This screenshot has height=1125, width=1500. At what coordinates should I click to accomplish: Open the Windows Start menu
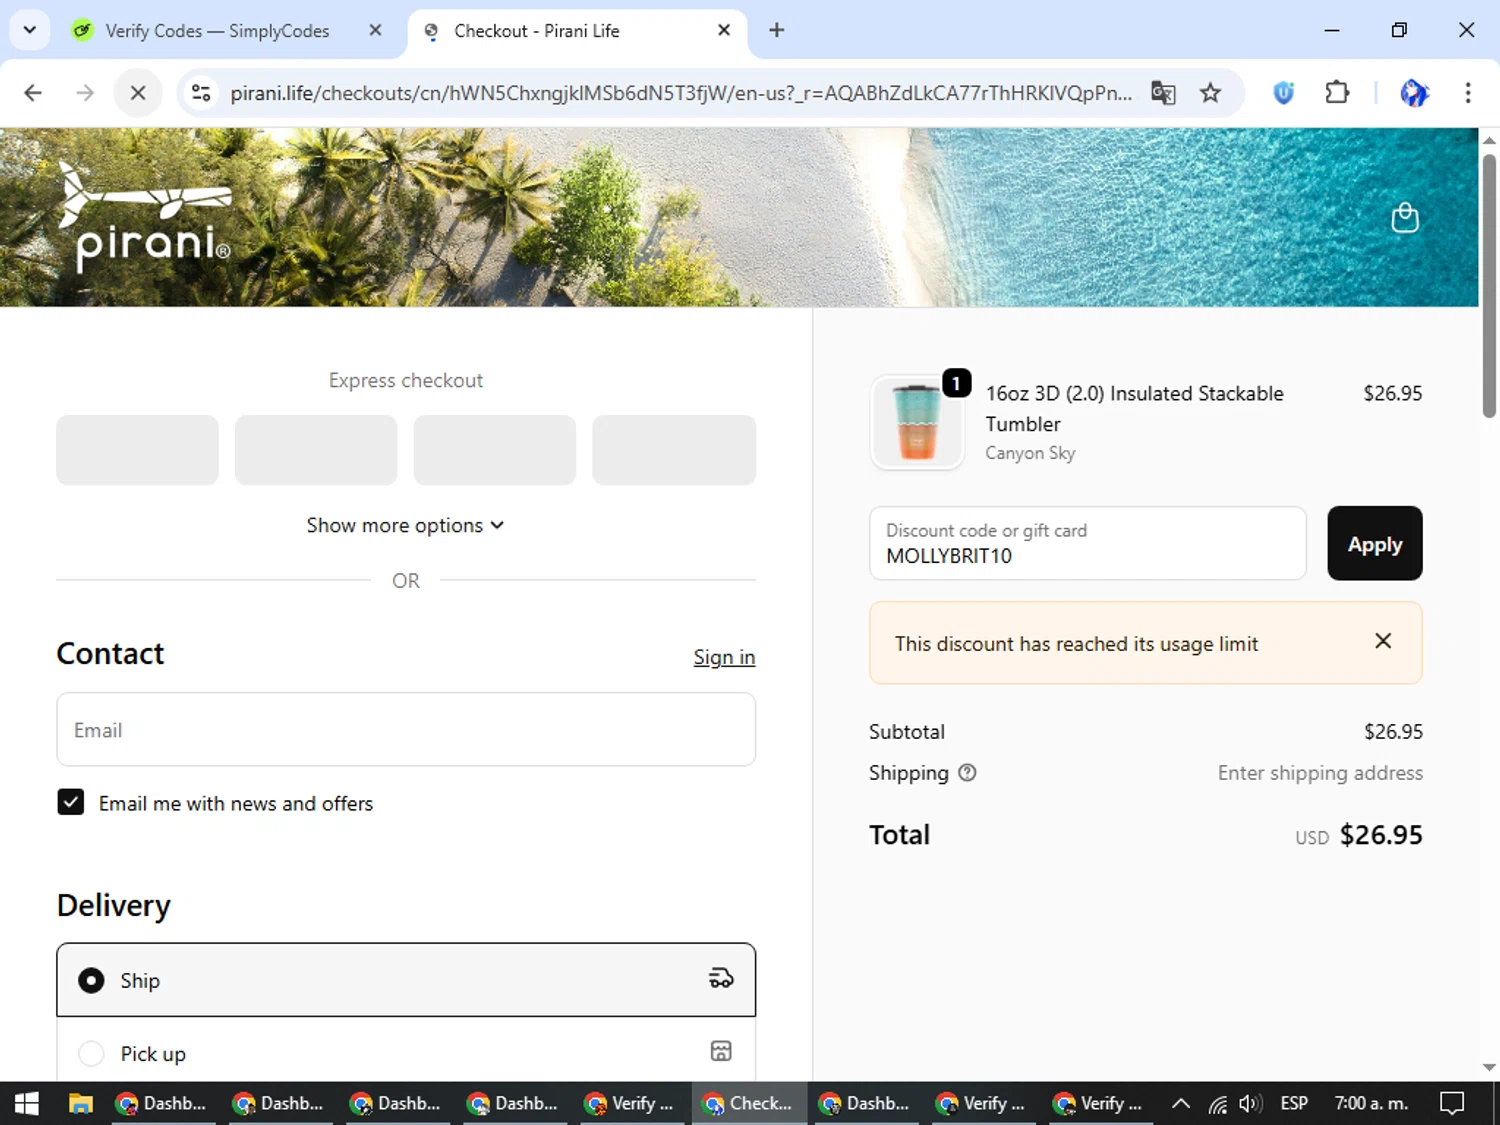(x=27, y=1103)
